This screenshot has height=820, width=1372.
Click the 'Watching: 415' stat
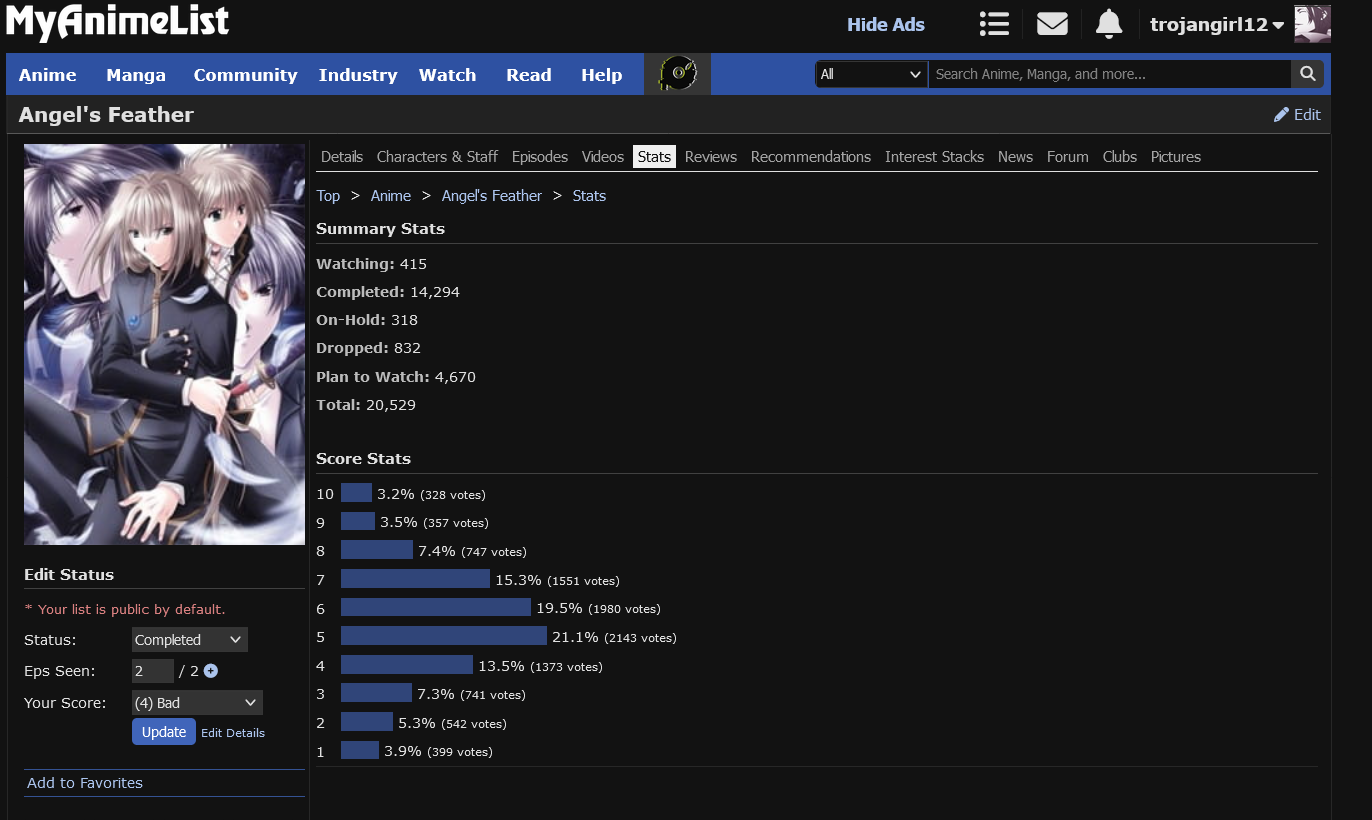click(372, 264)
